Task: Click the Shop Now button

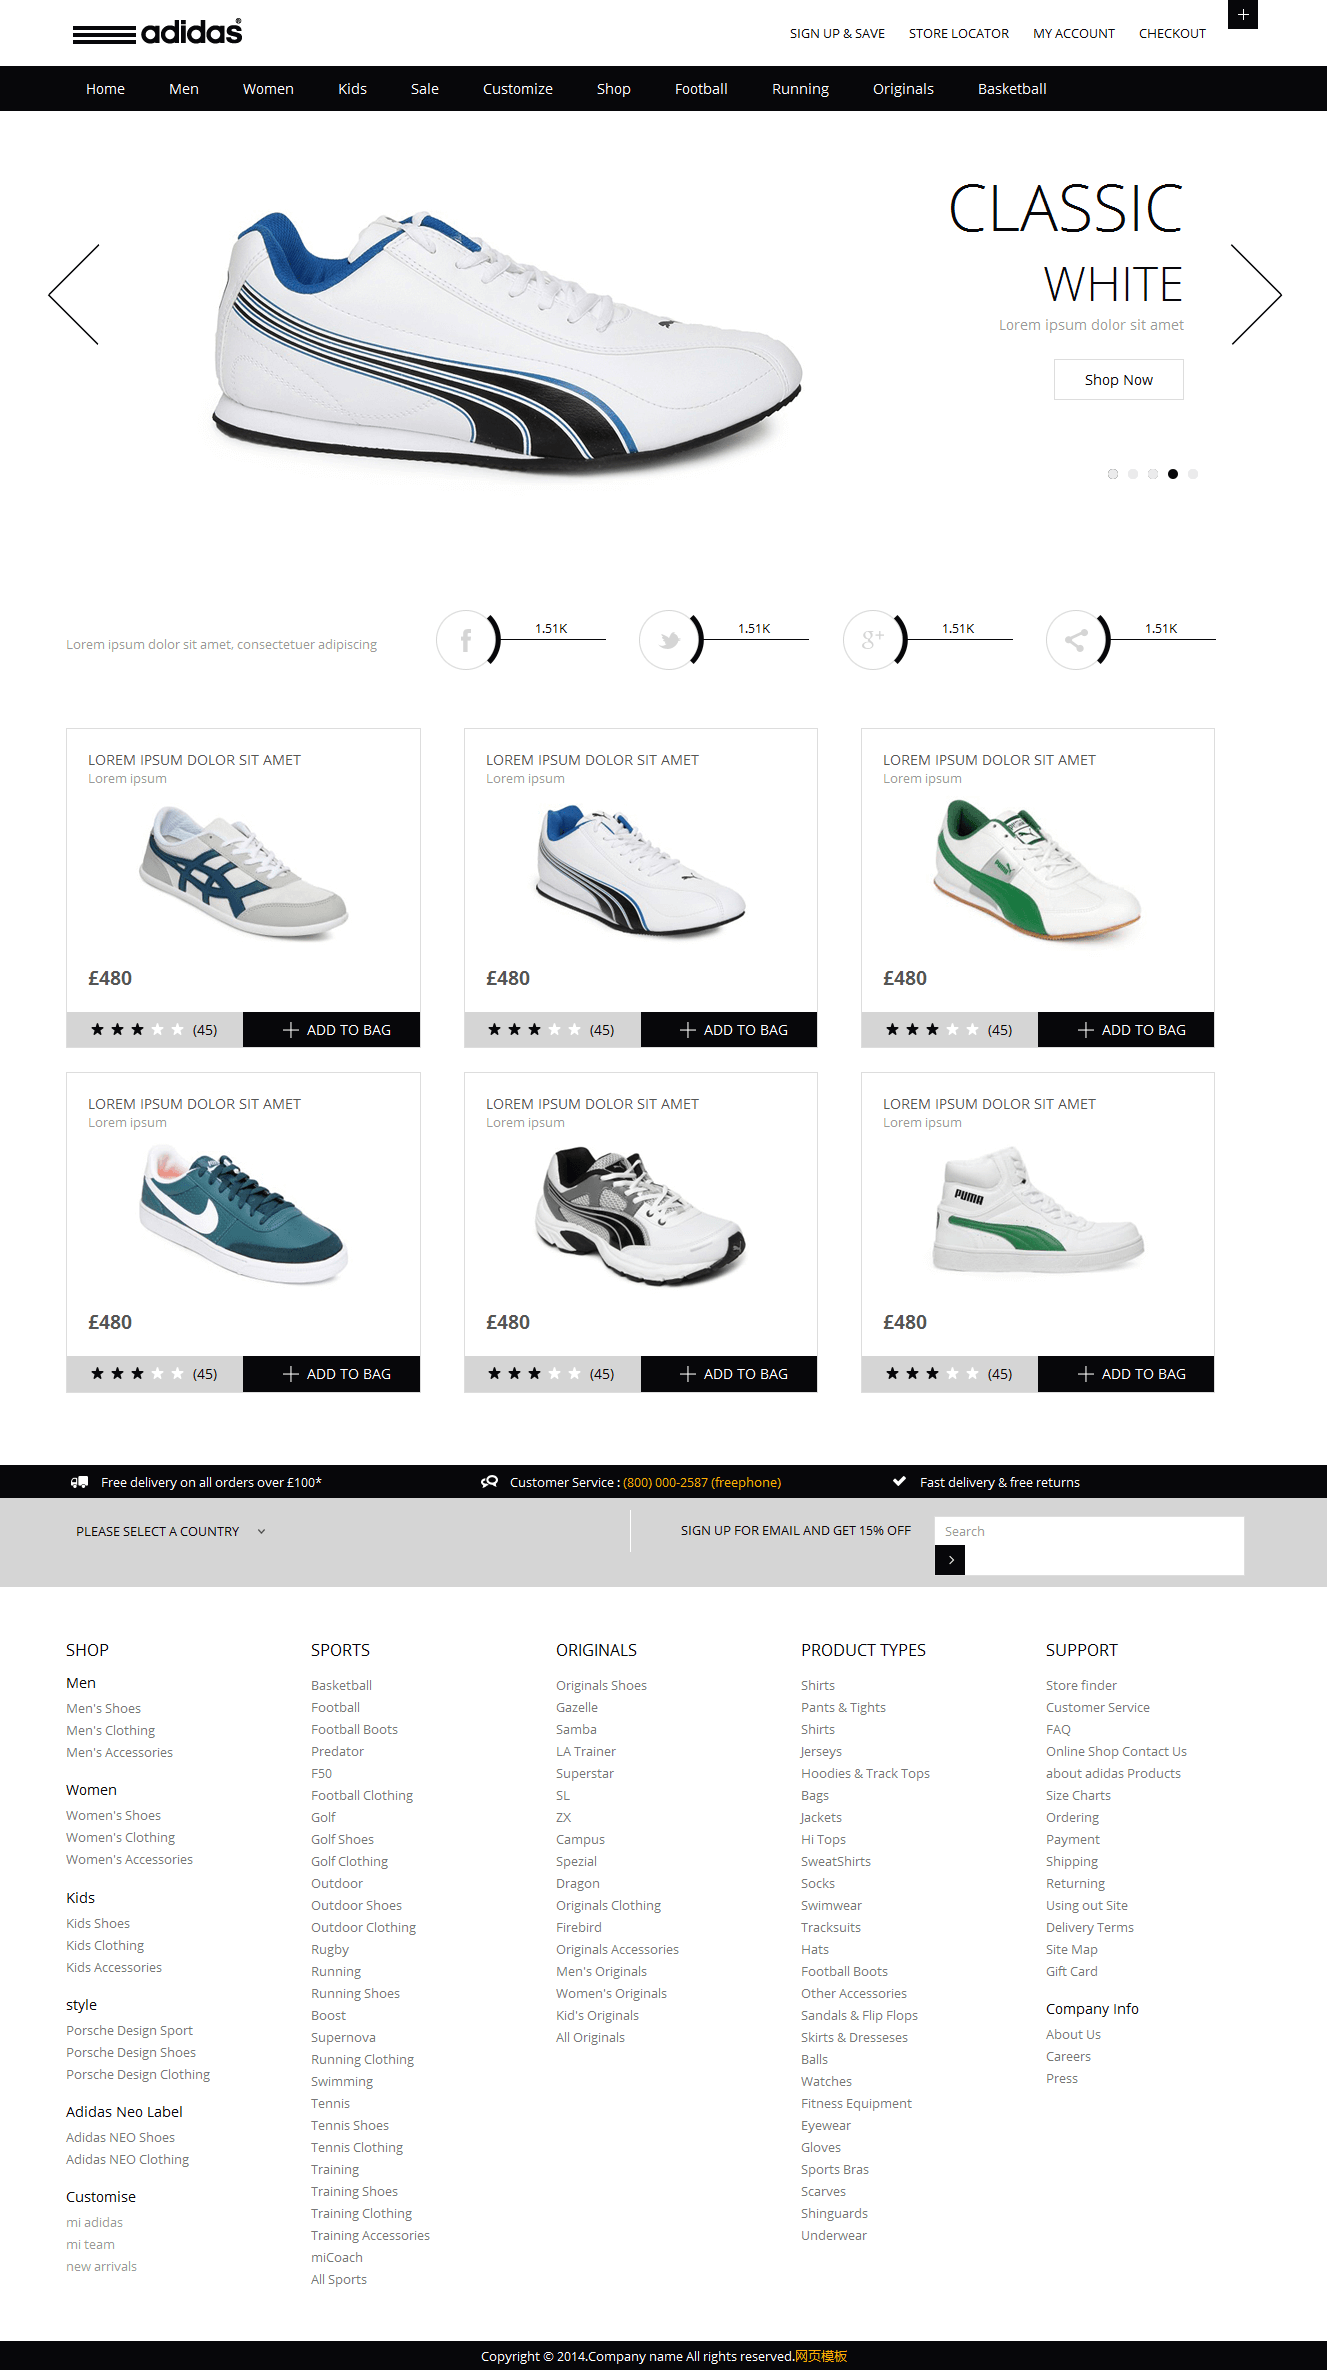Action: tap(1119, 380)
